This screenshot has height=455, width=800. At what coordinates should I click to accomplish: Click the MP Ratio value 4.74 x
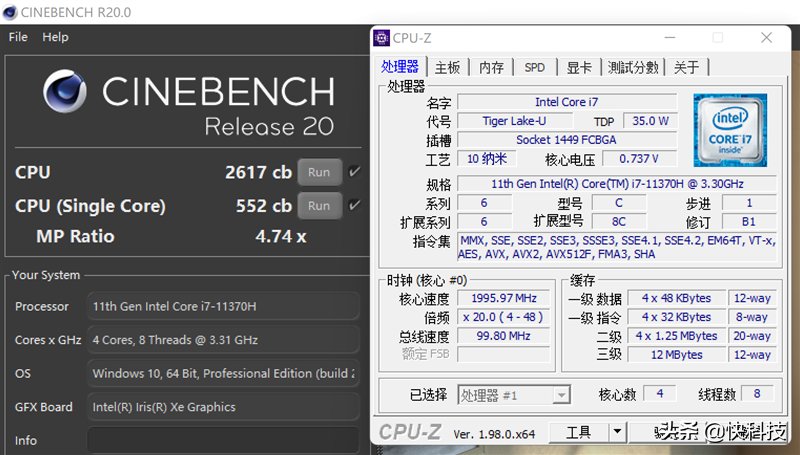click(281, 236)
